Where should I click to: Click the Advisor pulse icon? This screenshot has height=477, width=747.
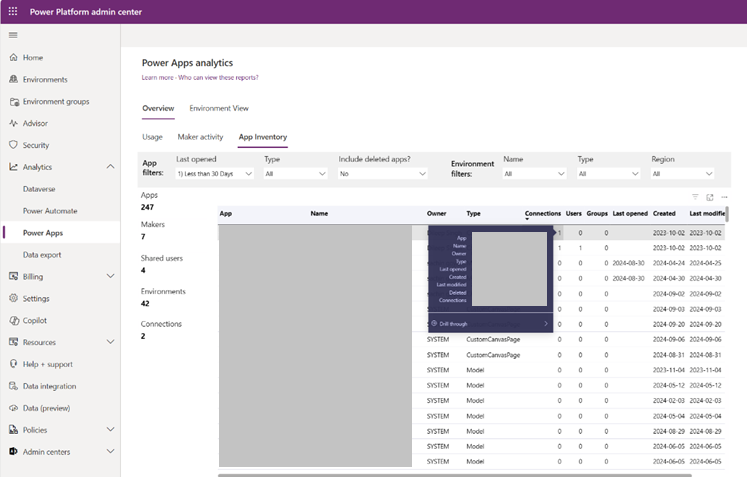[13, 123]
